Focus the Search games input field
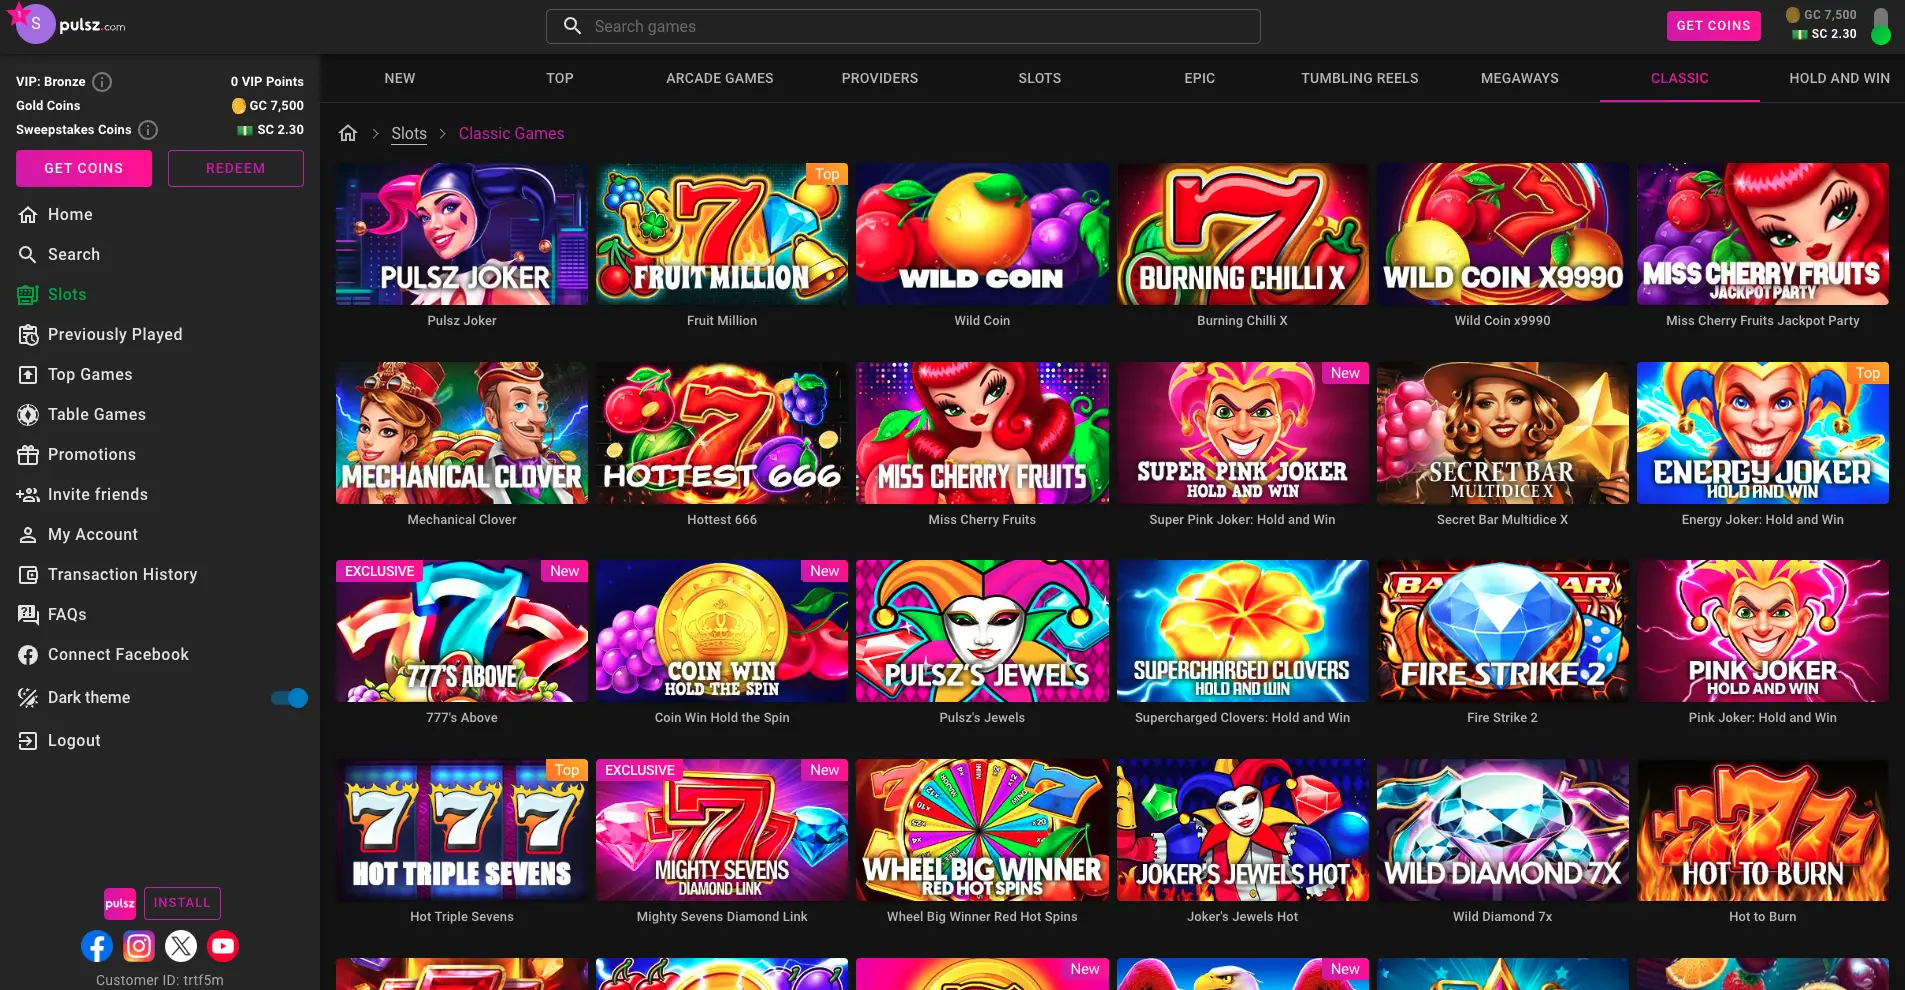The width and height of the screenshot is (1905, 990). [x=903, y=26]
